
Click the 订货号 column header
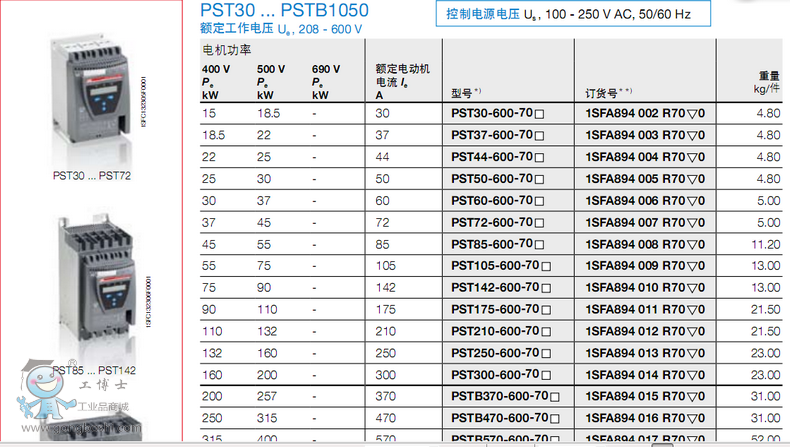coord(606,93)
